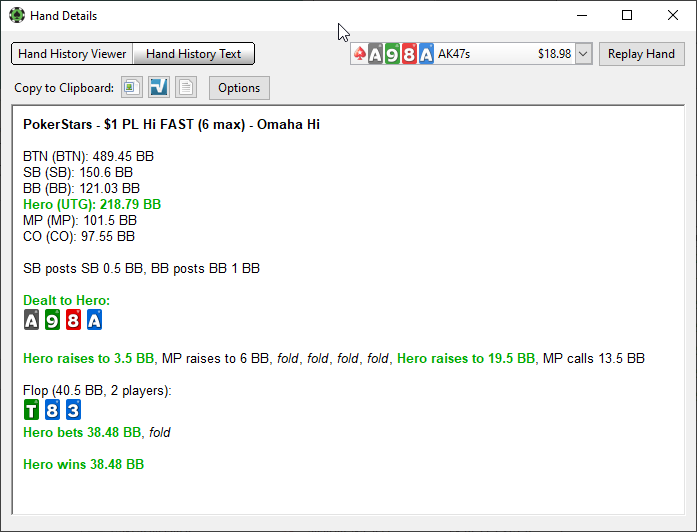
Task: Click the blue Ace card in Hero's hand
Action: point(94,320)
